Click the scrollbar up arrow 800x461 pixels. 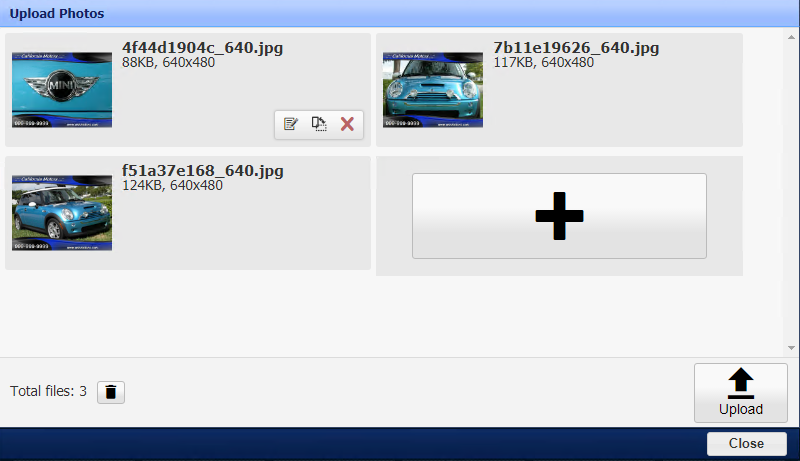click(x=791, y=37)
